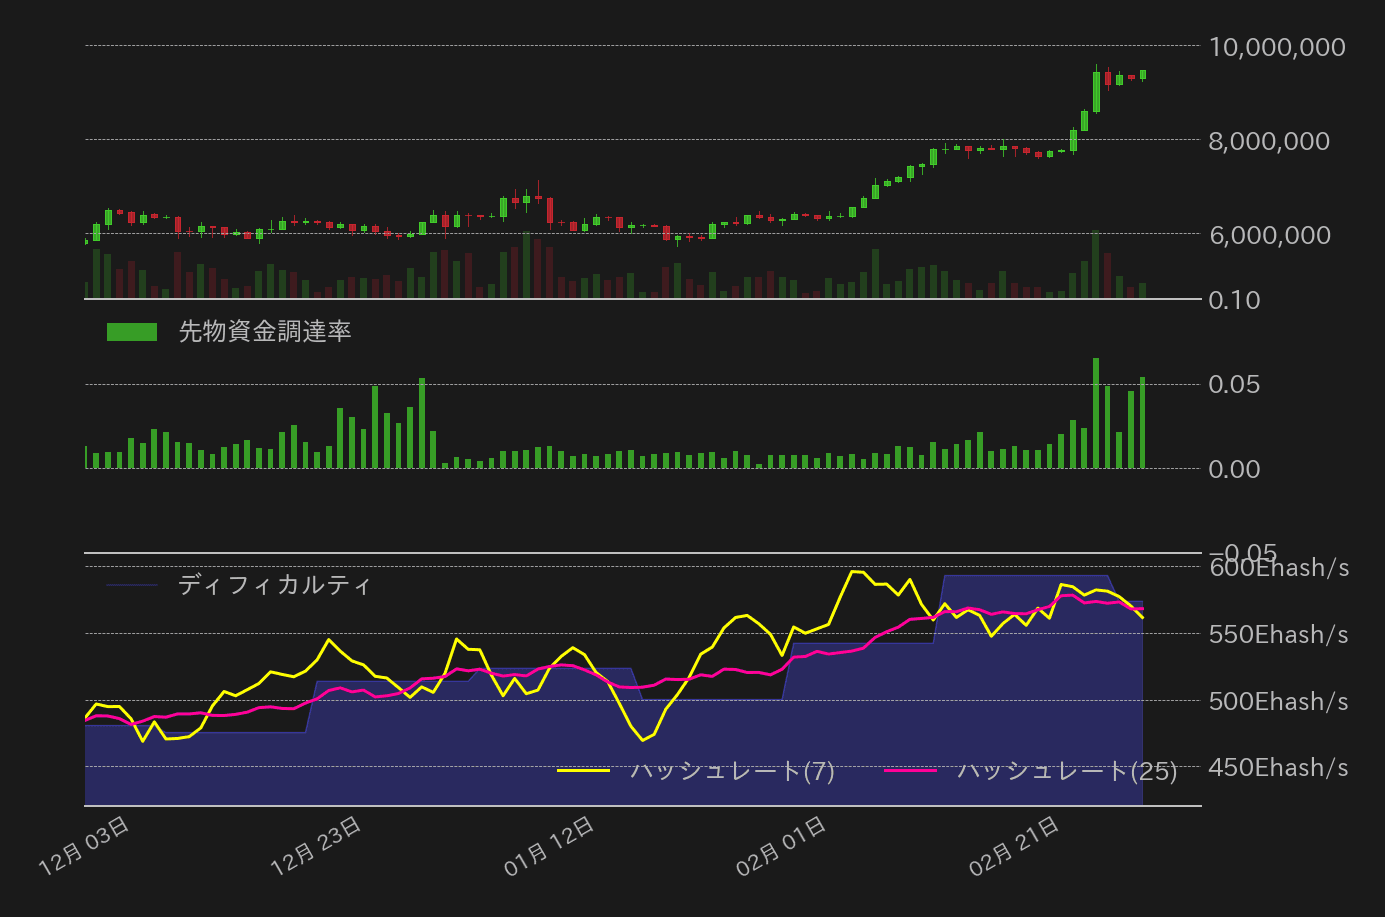Select the 02月 21日 date label
This screenshot has width=1385, height=917.
pos(1015,846)
